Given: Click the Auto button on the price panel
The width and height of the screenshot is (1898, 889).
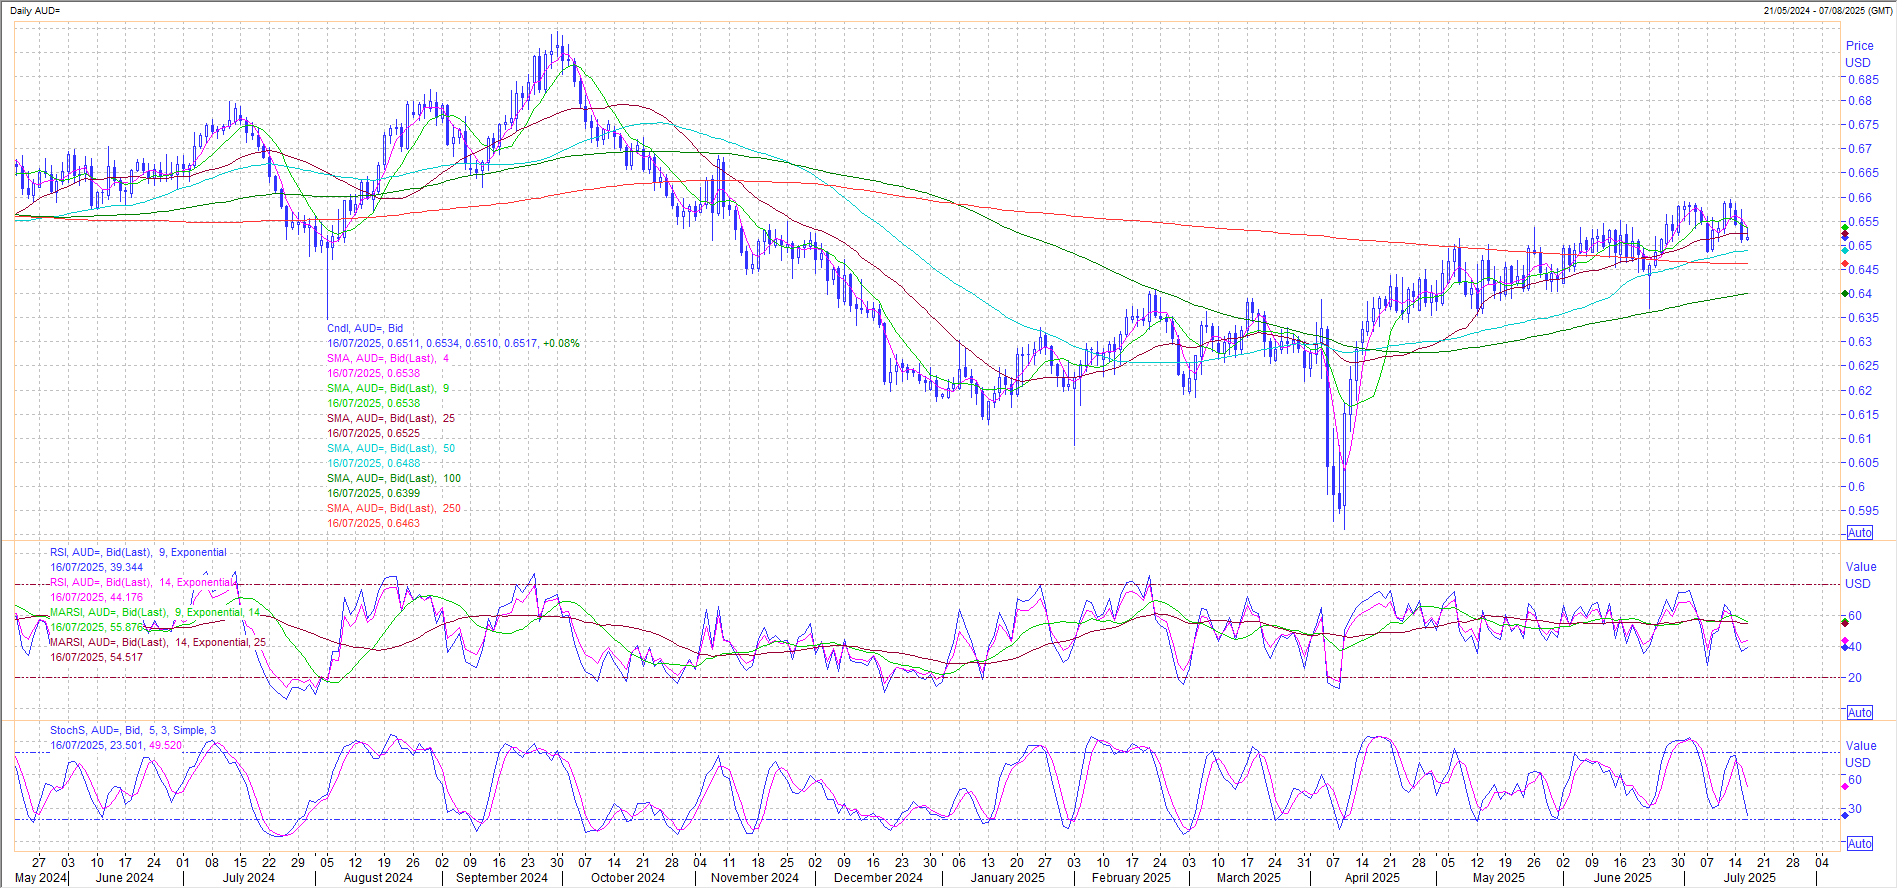Looking at the screenshot, I should [1860, 533].
